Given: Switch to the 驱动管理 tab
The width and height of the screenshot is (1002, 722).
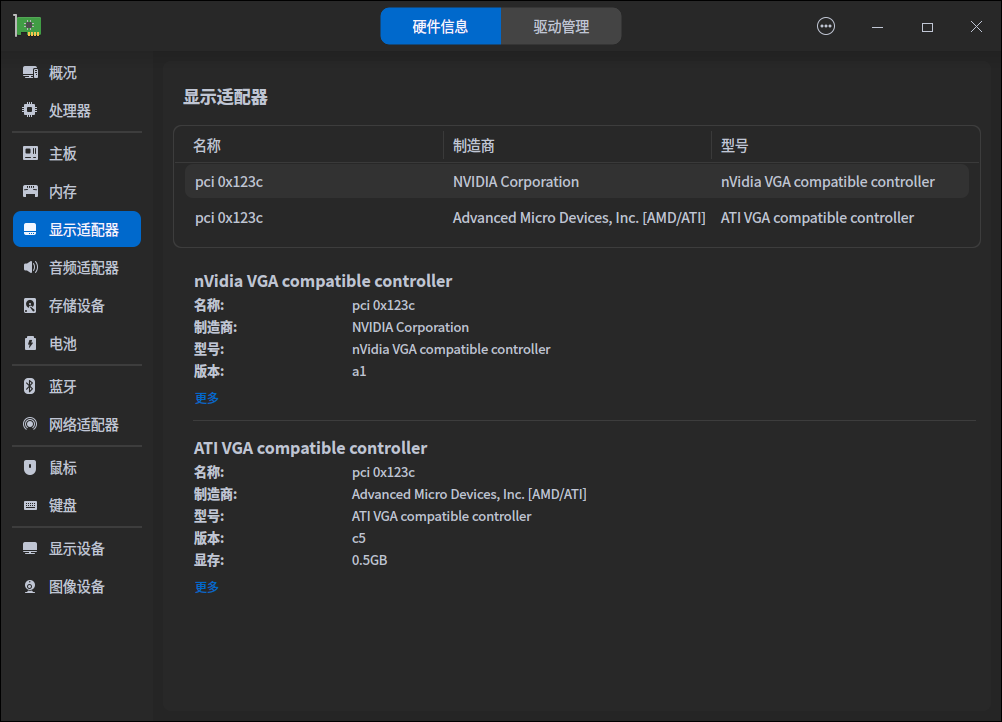Looking at the screenshot, I should 561,26.
